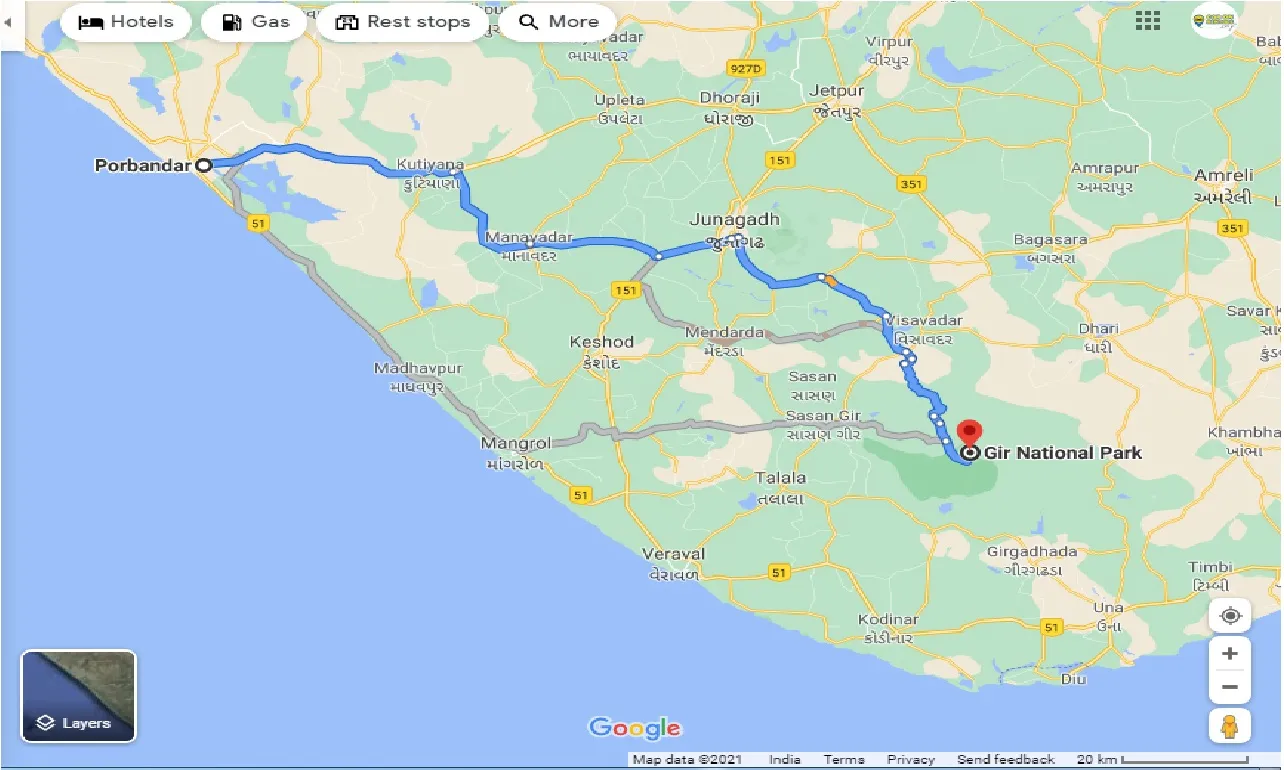Viewport: 1284px width, 770px height.
Task: Open the Layers panel in the corner
Action: pos(77,695)
